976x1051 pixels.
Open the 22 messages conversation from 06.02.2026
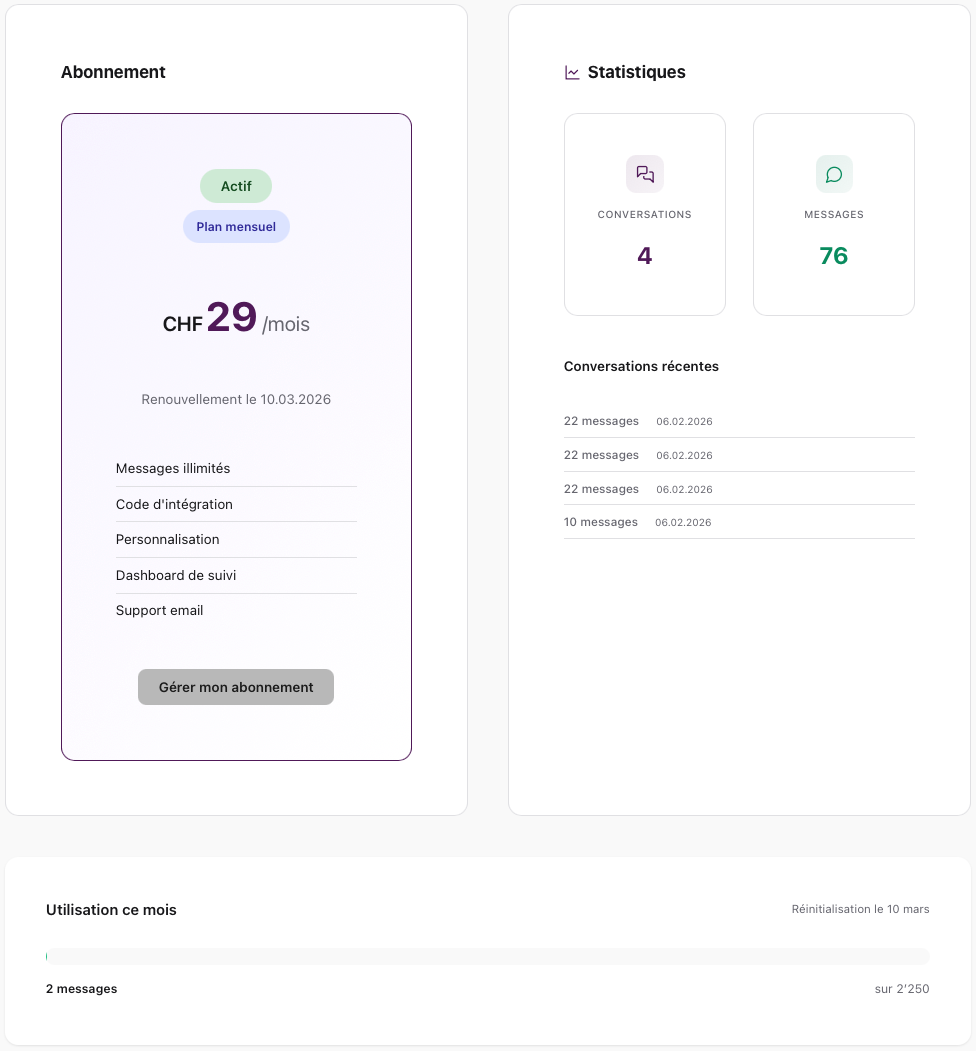738,421
